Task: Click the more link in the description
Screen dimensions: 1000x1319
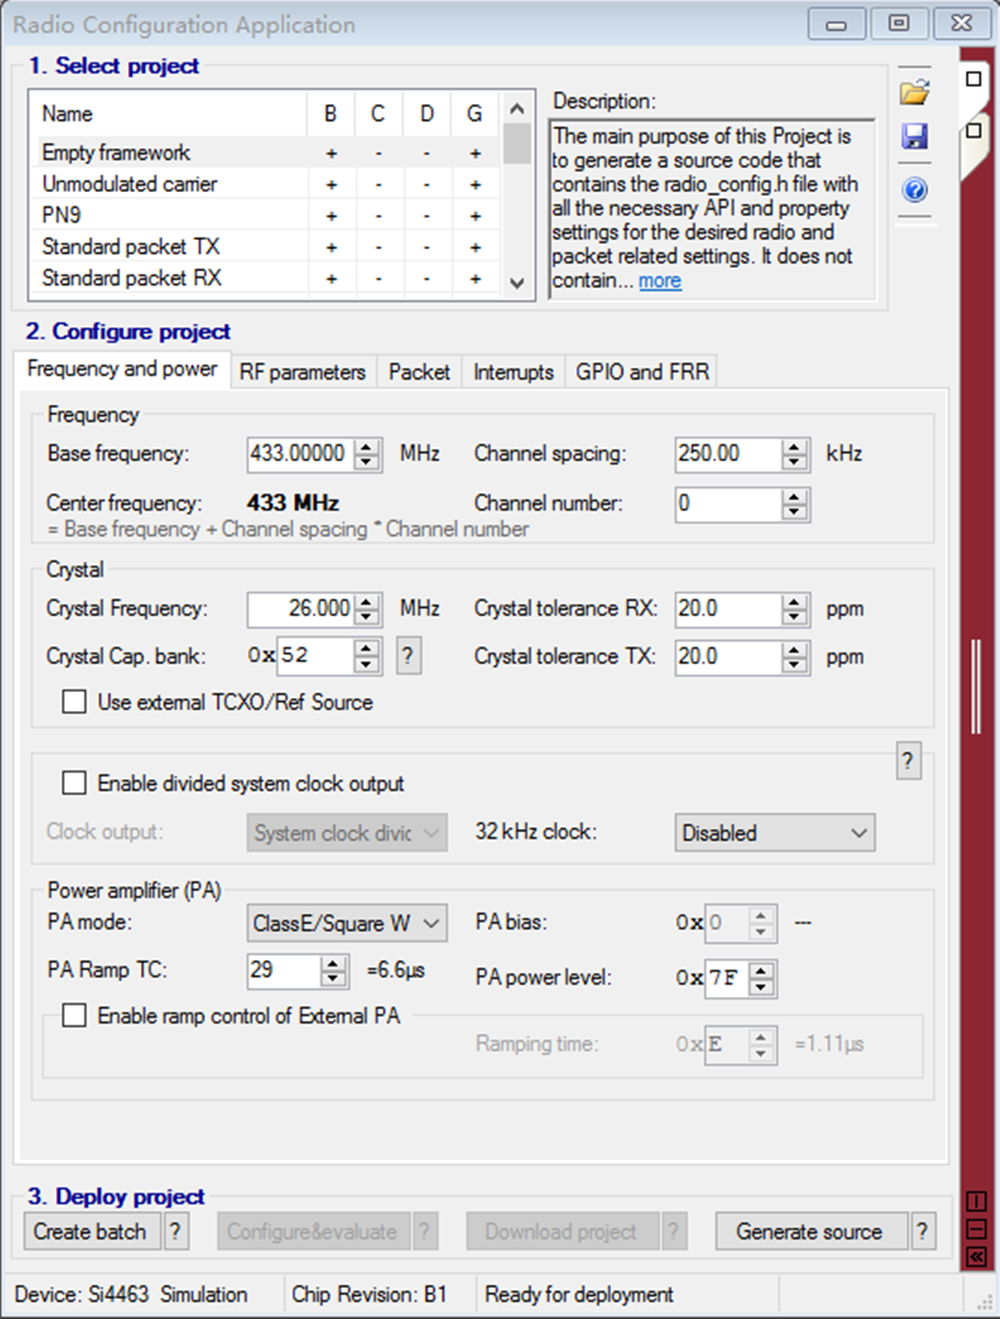Action: pos(660,281)
